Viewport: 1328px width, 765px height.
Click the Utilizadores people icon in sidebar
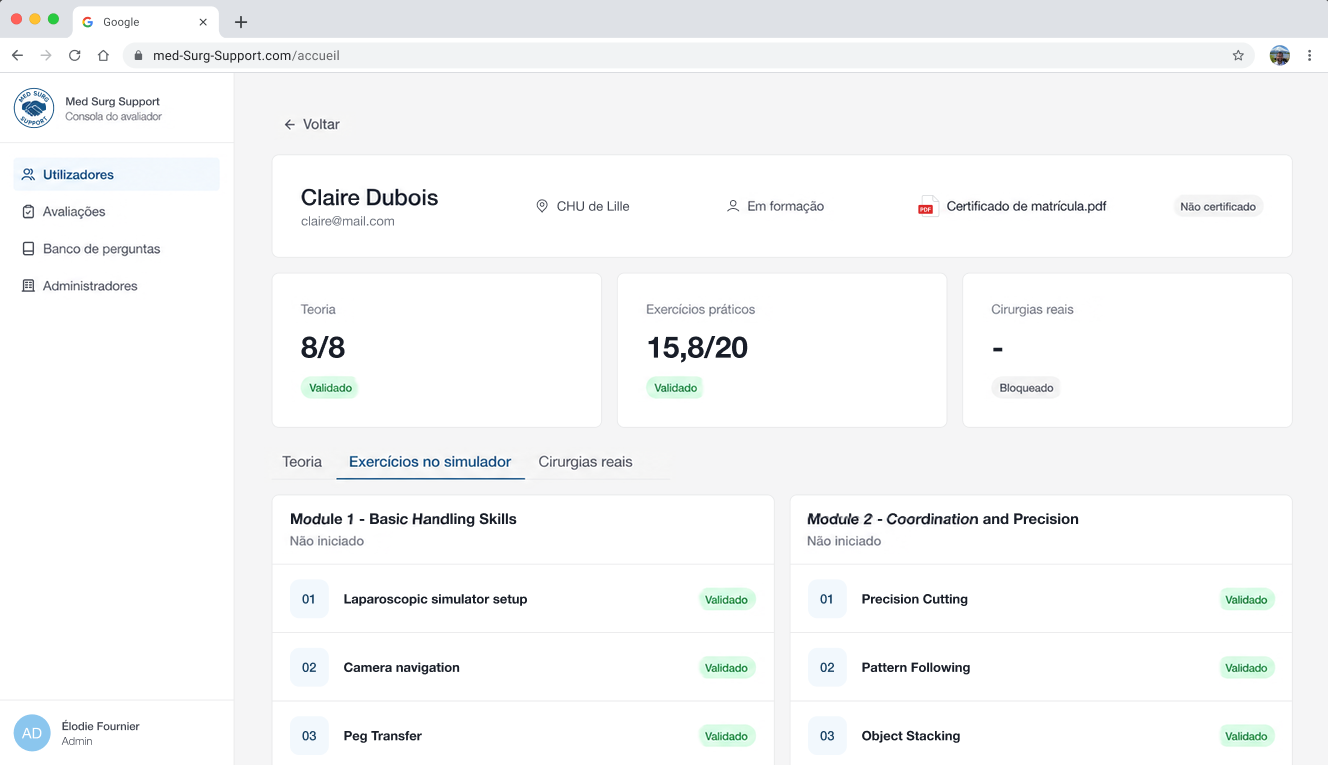(28, 174)
